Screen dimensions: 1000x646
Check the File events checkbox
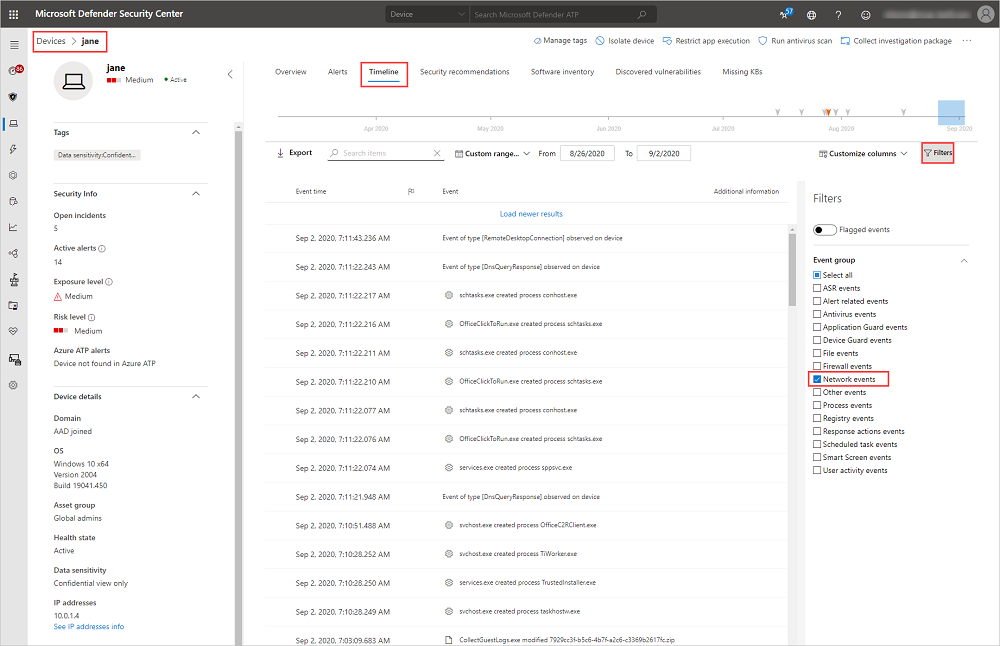coord(817,353)
